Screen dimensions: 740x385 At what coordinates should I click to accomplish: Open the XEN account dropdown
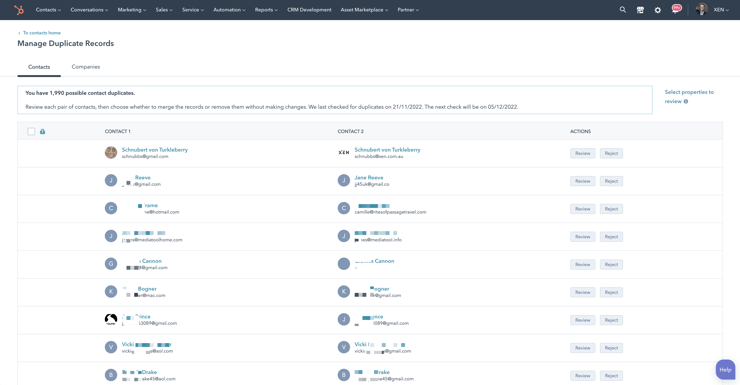721,9
